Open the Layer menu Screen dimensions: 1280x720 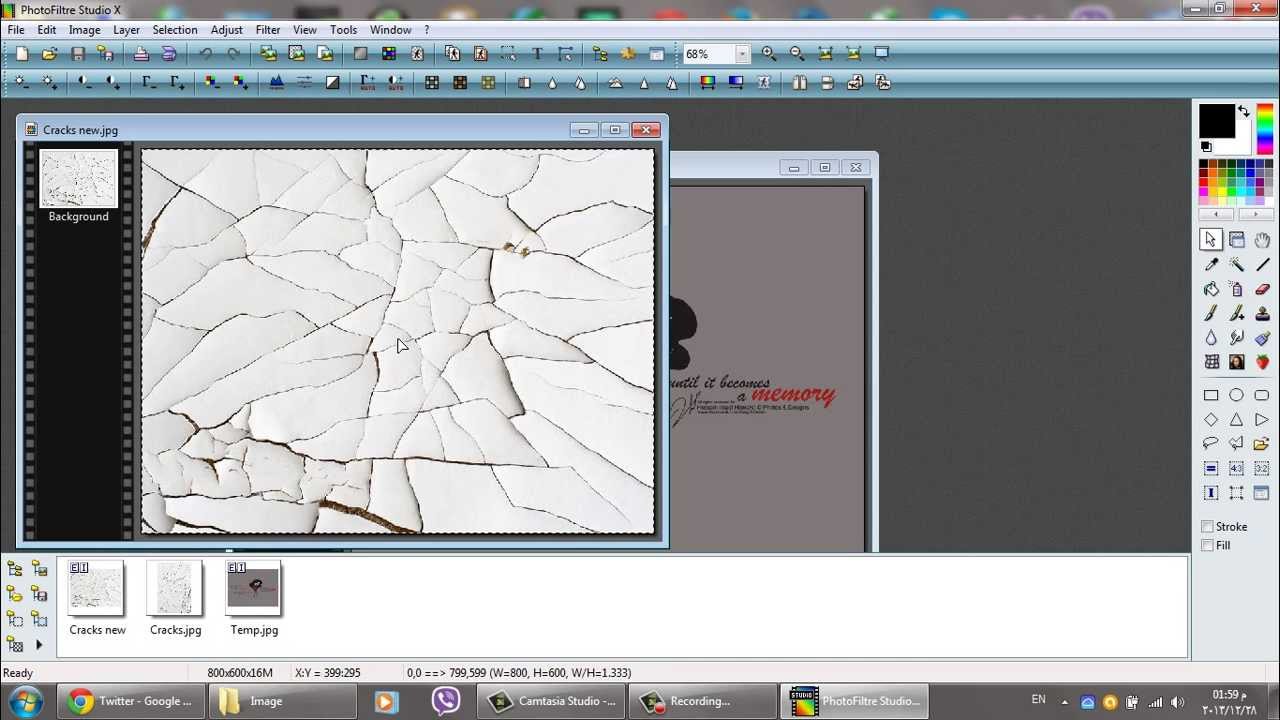tap(126, 30)
